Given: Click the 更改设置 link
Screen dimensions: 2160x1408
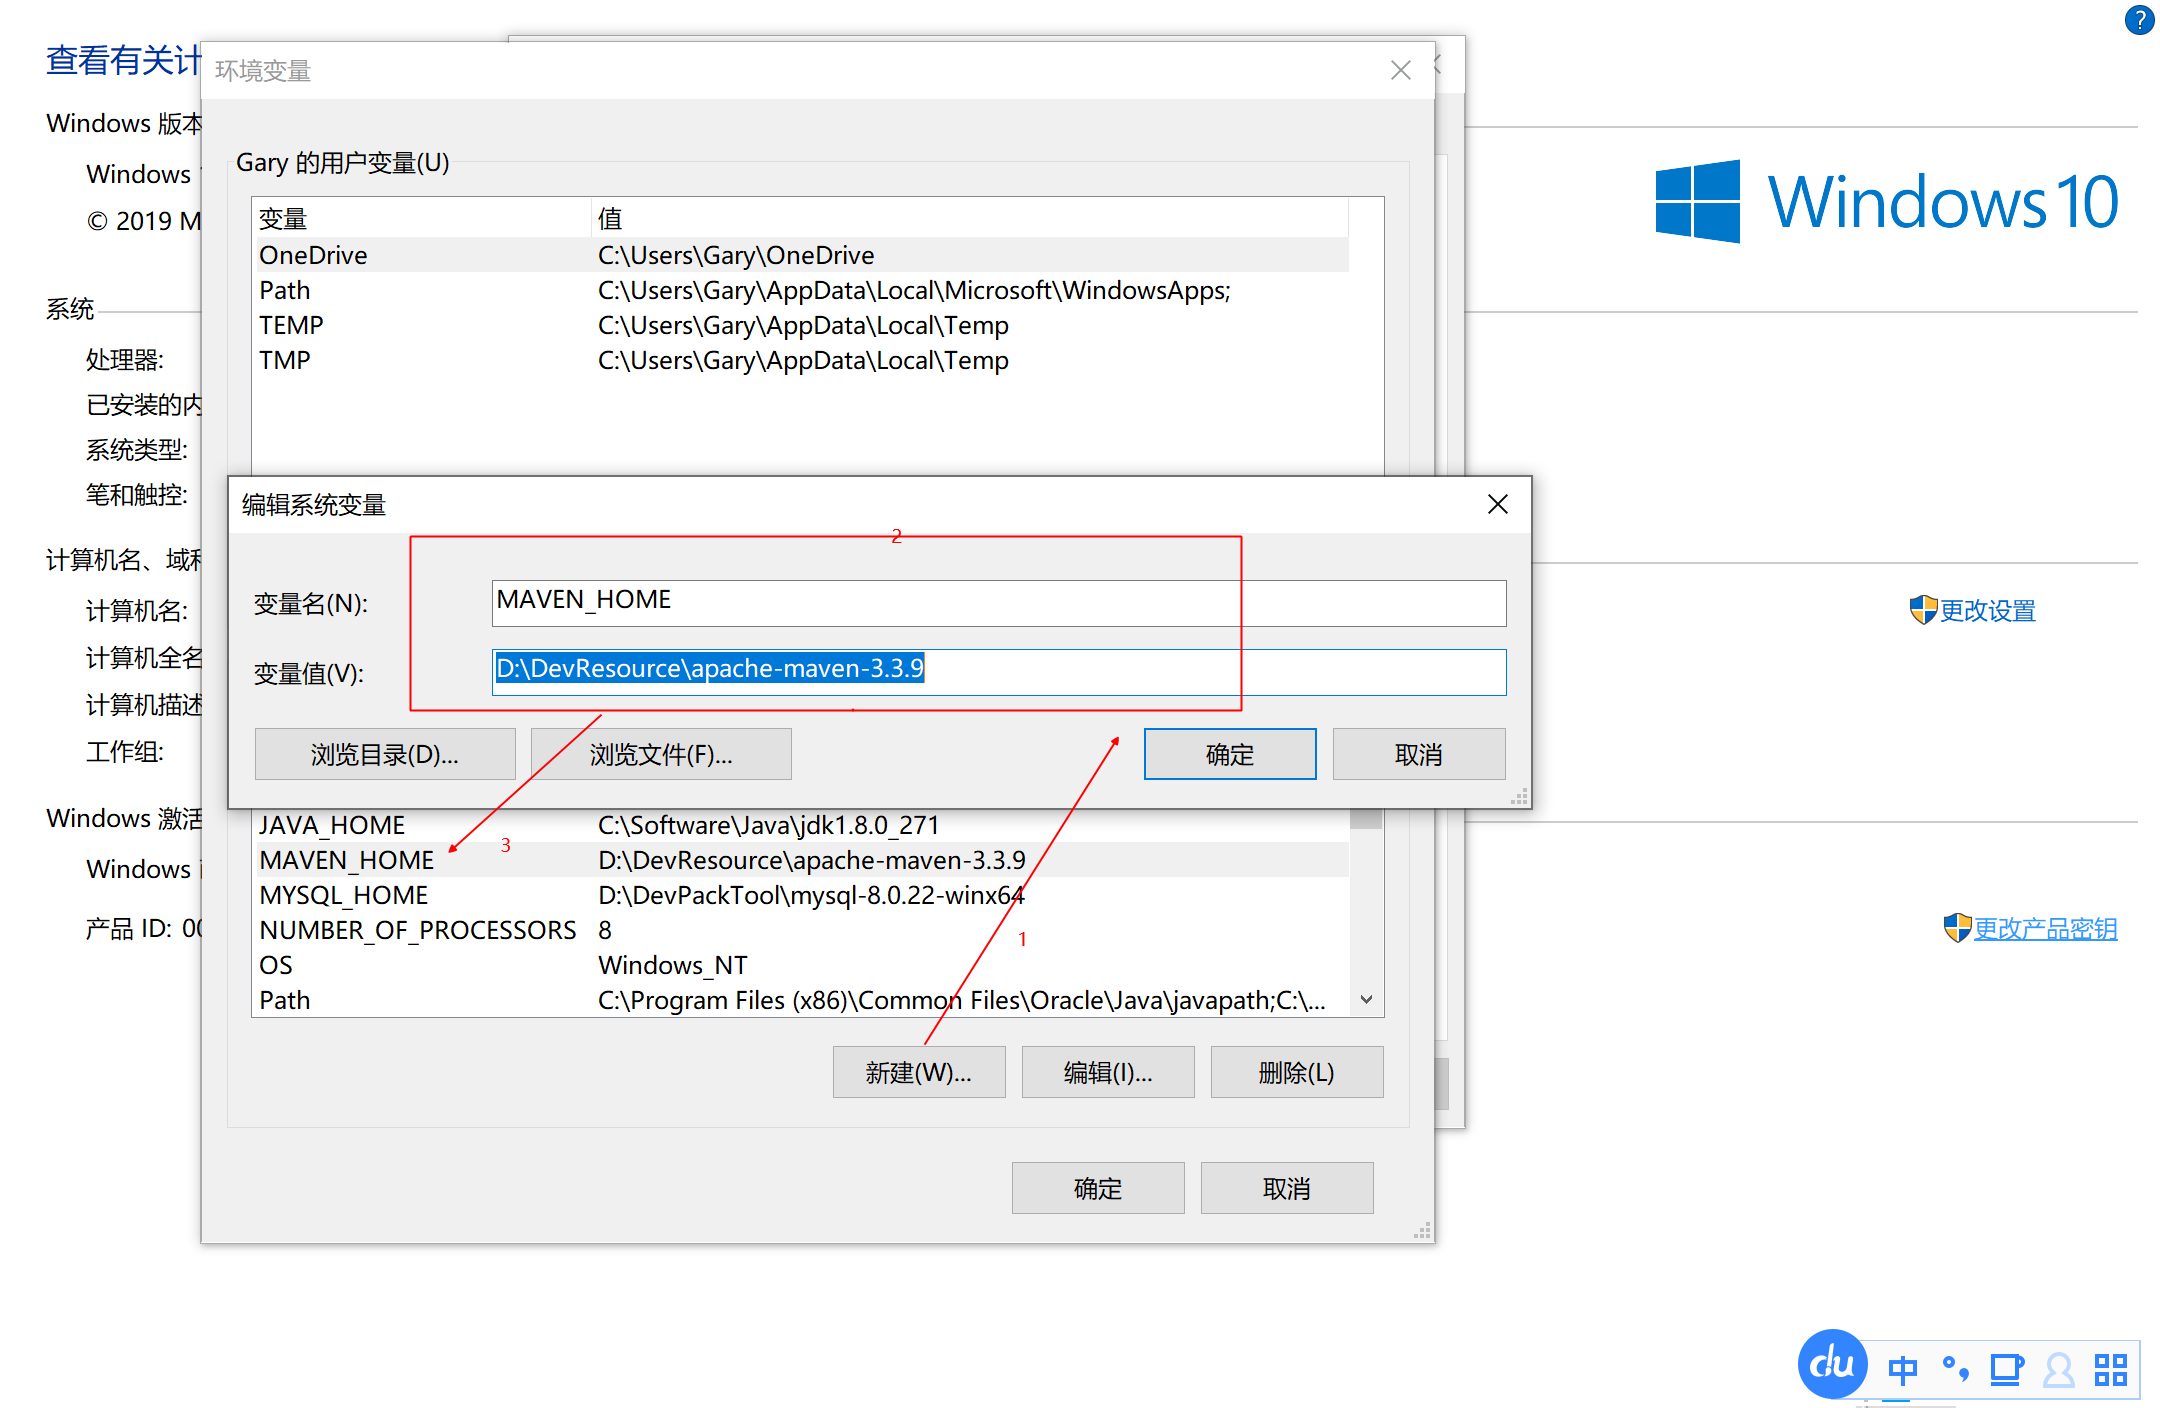Looking at the screenshot, I should tap(1987, 610).
